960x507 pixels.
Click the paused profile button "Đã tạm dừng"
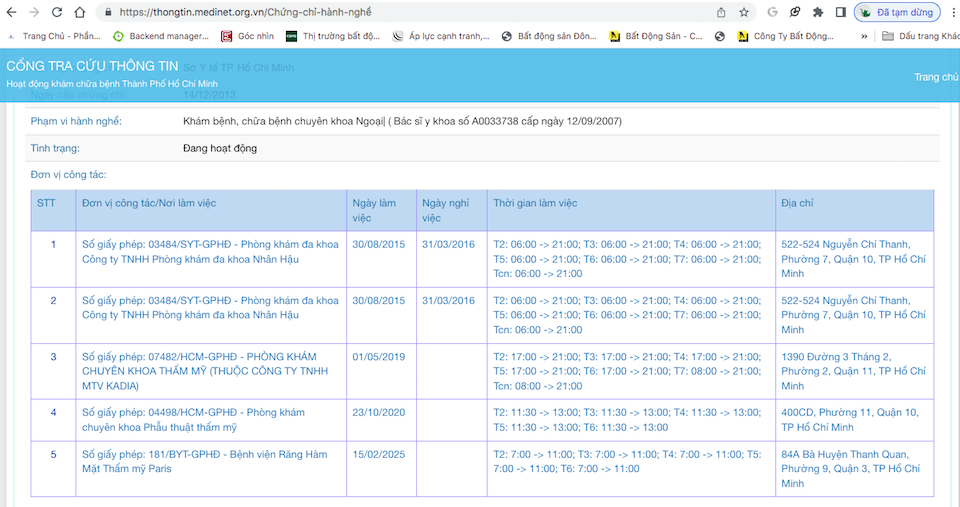(x=897, y=12)
